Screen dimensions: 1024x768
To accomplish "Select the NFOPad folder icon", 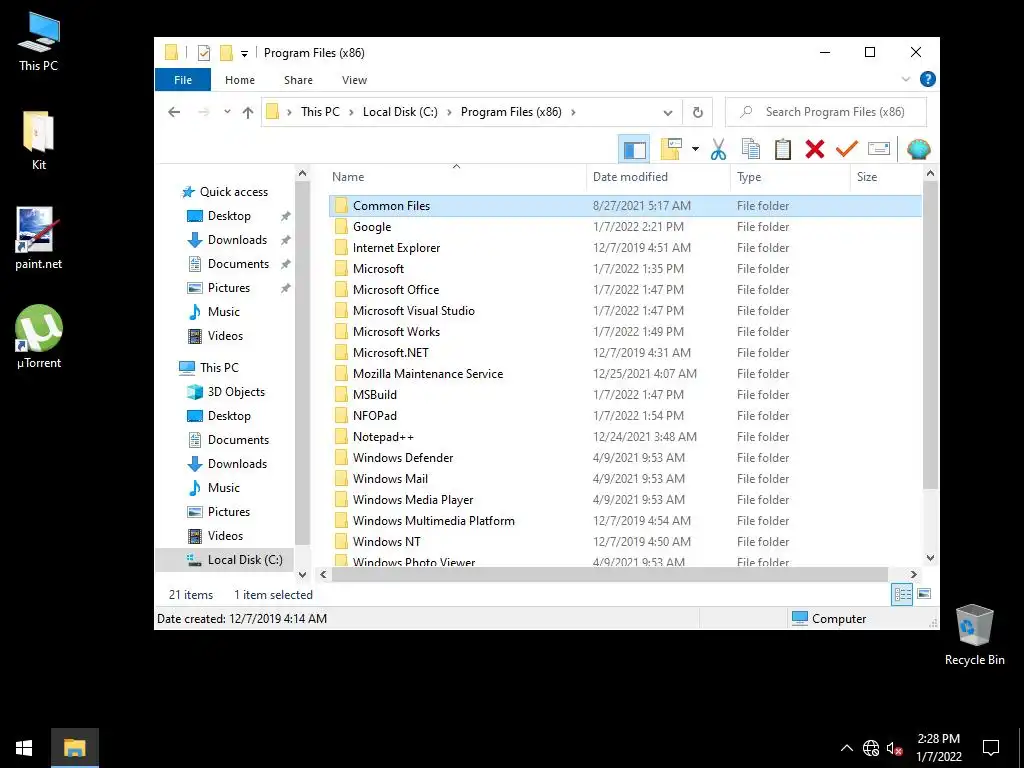I will pyautogui.click(x=341, y=416).
